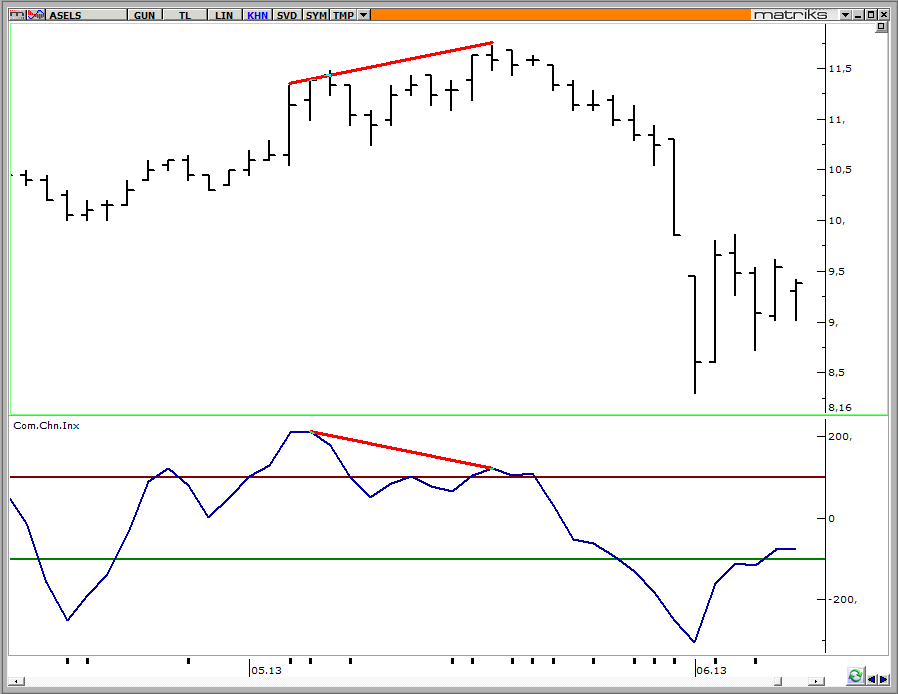Click the horizontal scrollbar right arrow
The height and width of the screenshot is (694, 898).
point(816,681)
